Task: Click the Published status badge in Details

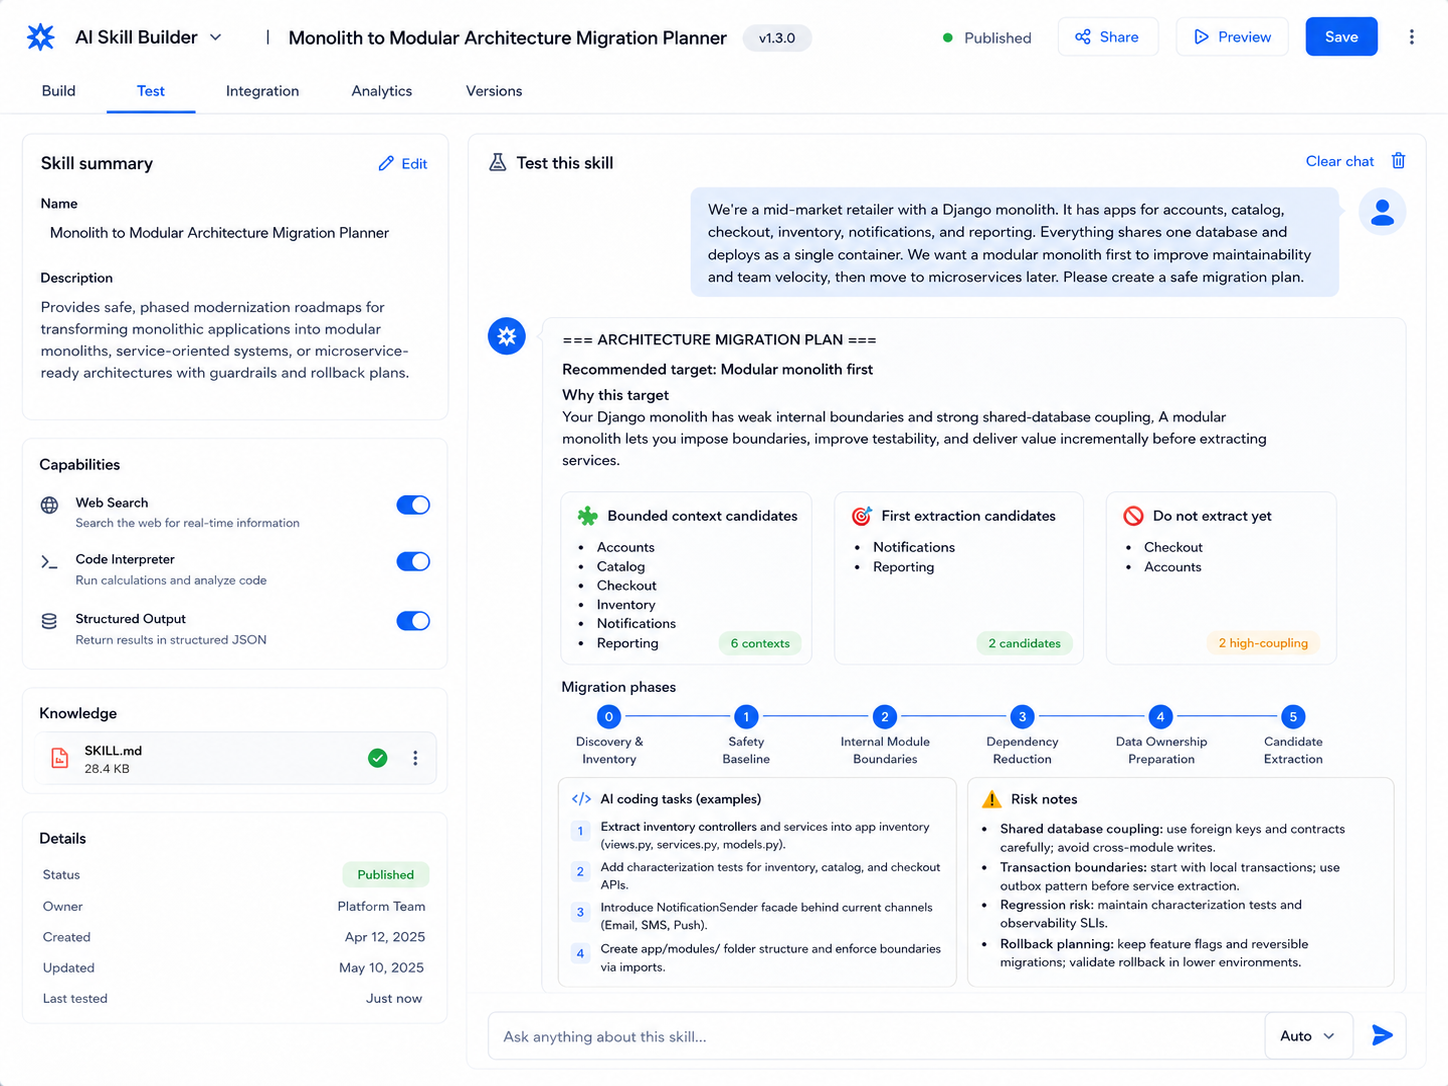Action: pyautogui.click(x=386, y=874)
